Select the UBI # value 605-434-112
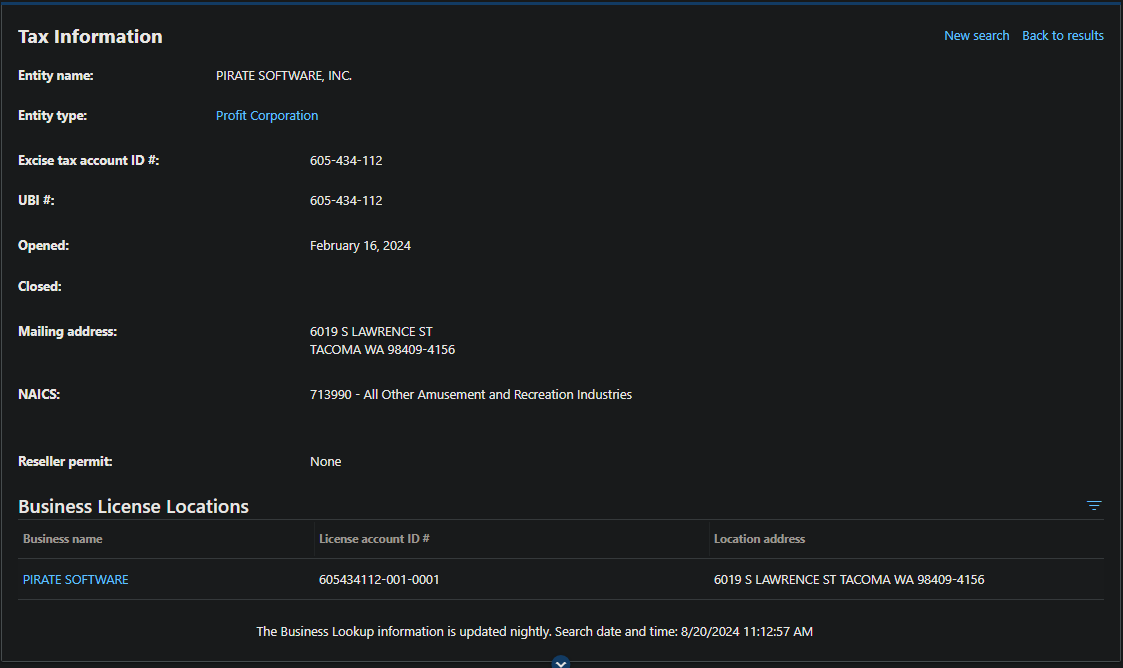The width and height of the screenshot is (1123, 668). coord(346,201)
